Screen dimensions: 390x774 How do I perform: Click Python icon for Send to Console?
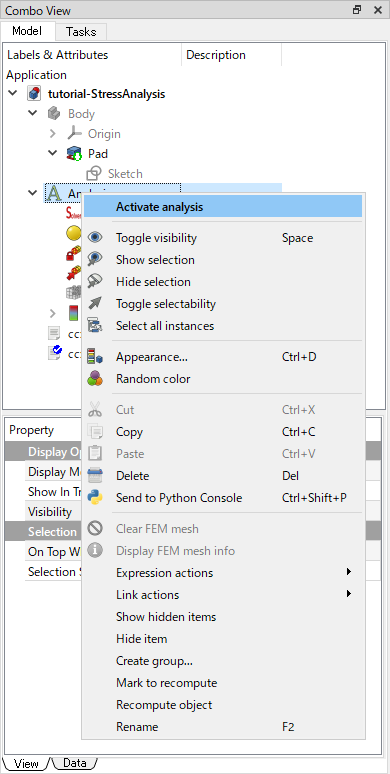point(95,498)
